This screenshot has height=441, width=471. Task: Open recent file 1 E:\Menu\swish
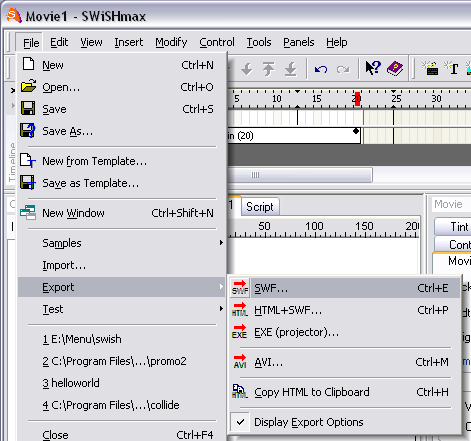[x=122, y=339]
